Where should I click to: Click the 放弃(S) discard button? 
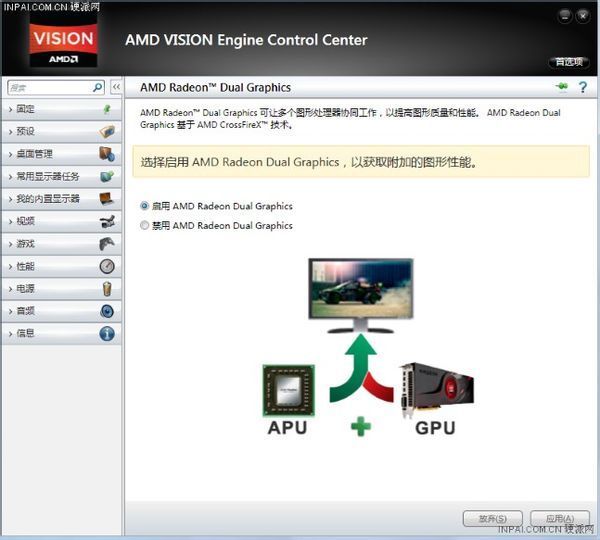492,519
